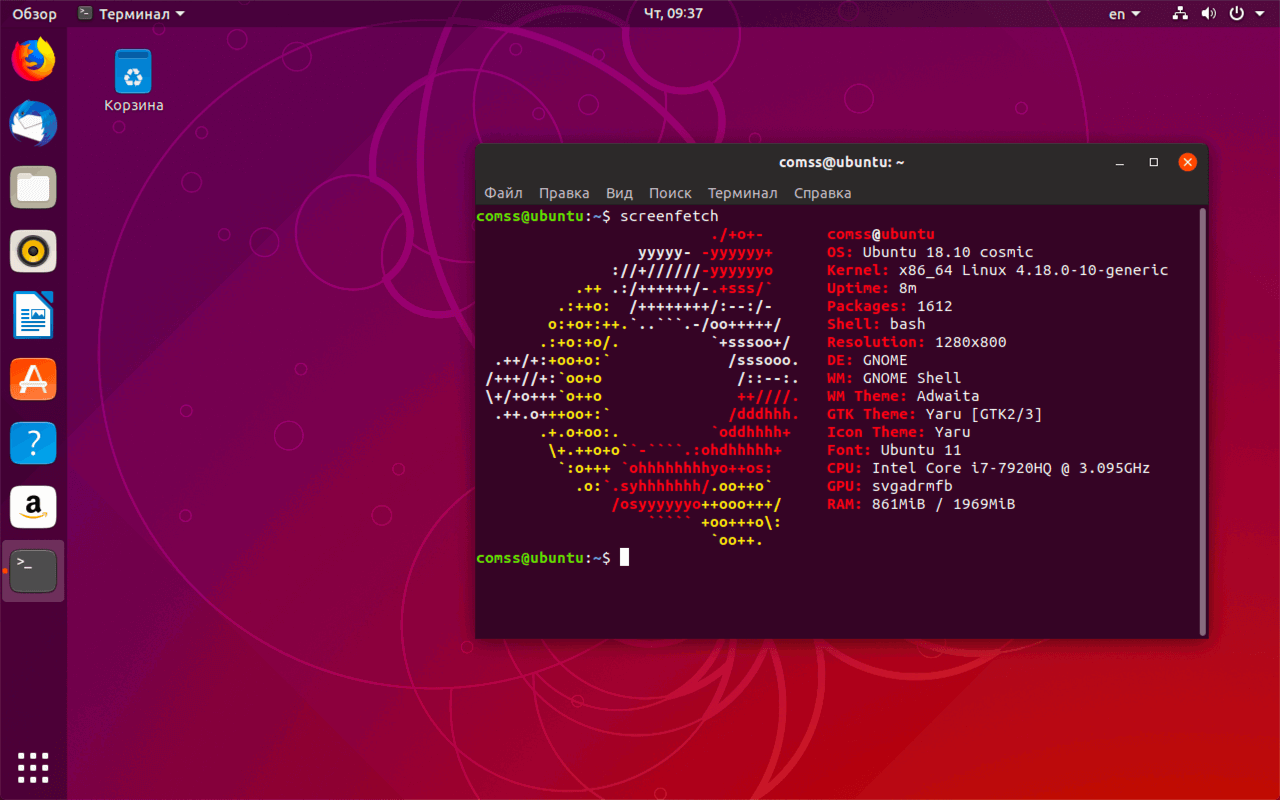Start Rhythmbox music player from the dock
Screen dimensions: 1280x800
(x=33, y=251)
